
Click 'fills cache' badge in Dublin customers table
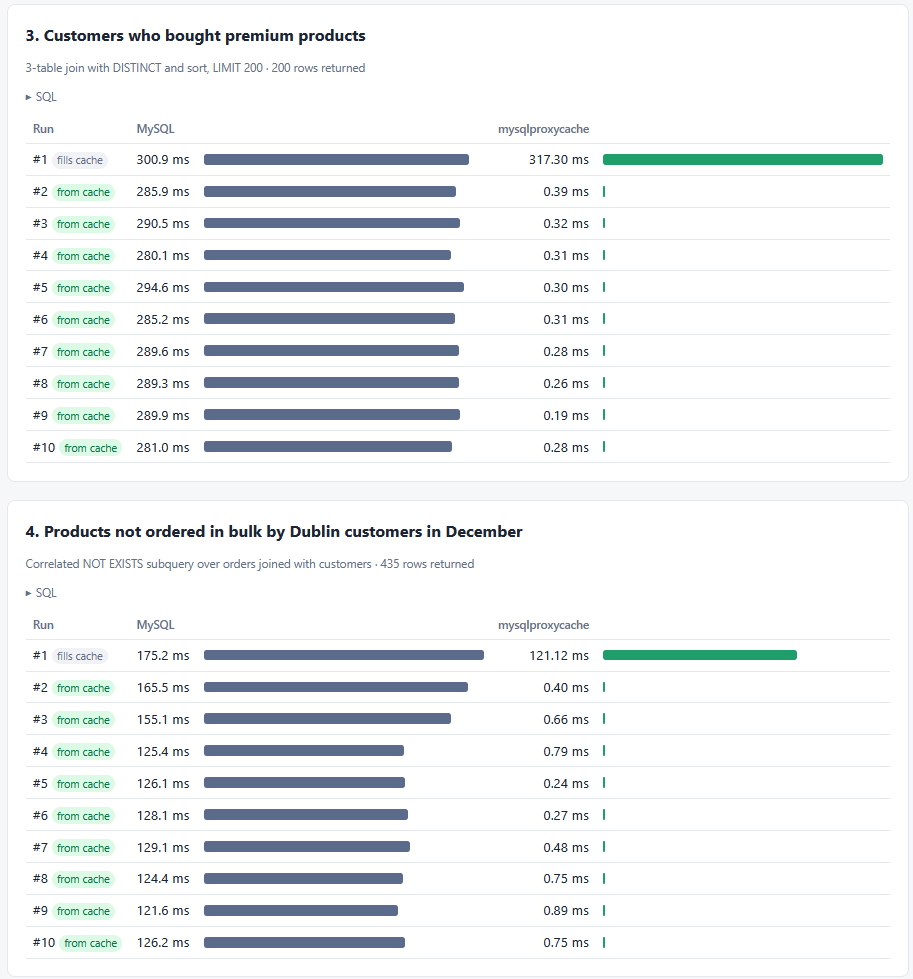tap(80, 656)
